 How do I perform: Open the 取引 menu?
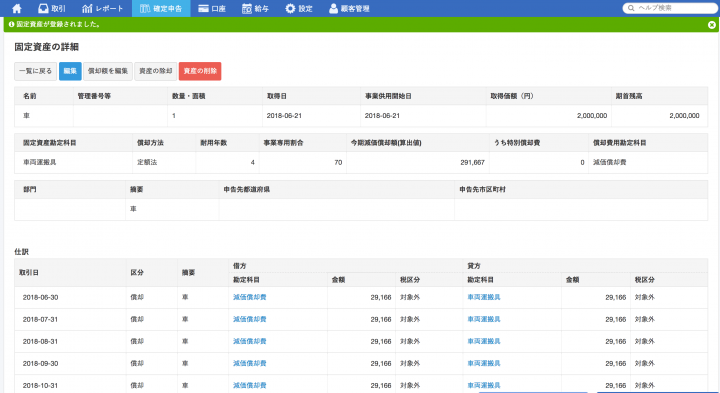[x=51, y=8]
